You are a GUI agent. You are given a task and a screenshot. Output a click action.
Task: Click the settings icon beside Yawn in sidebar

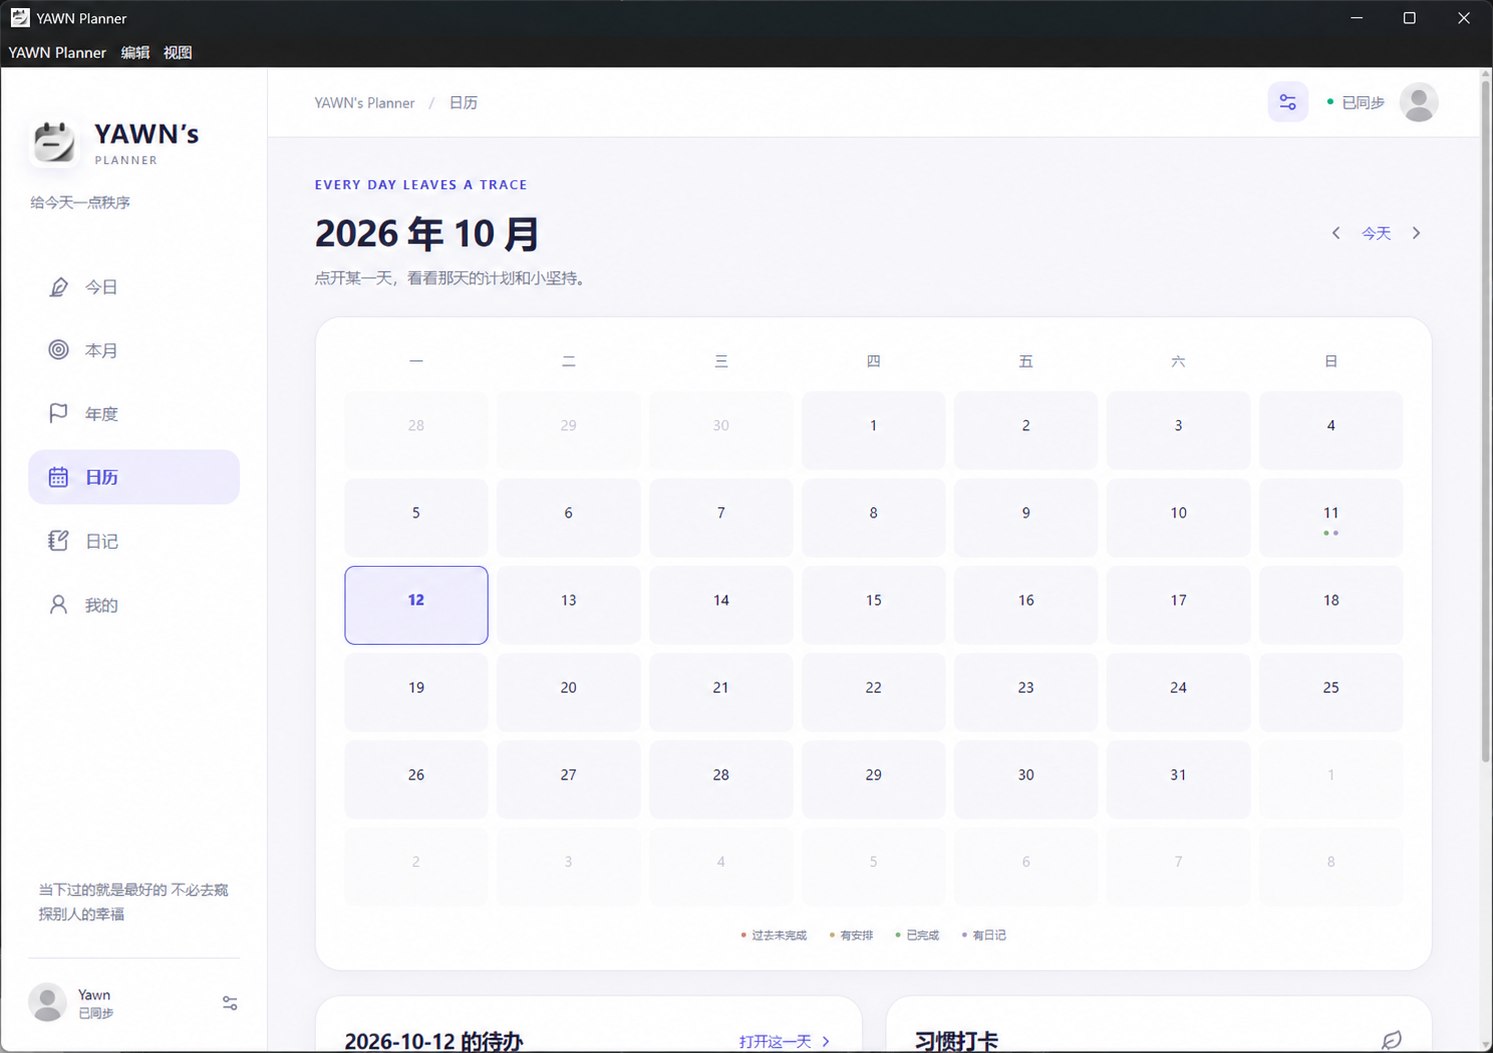(230, 1003)
